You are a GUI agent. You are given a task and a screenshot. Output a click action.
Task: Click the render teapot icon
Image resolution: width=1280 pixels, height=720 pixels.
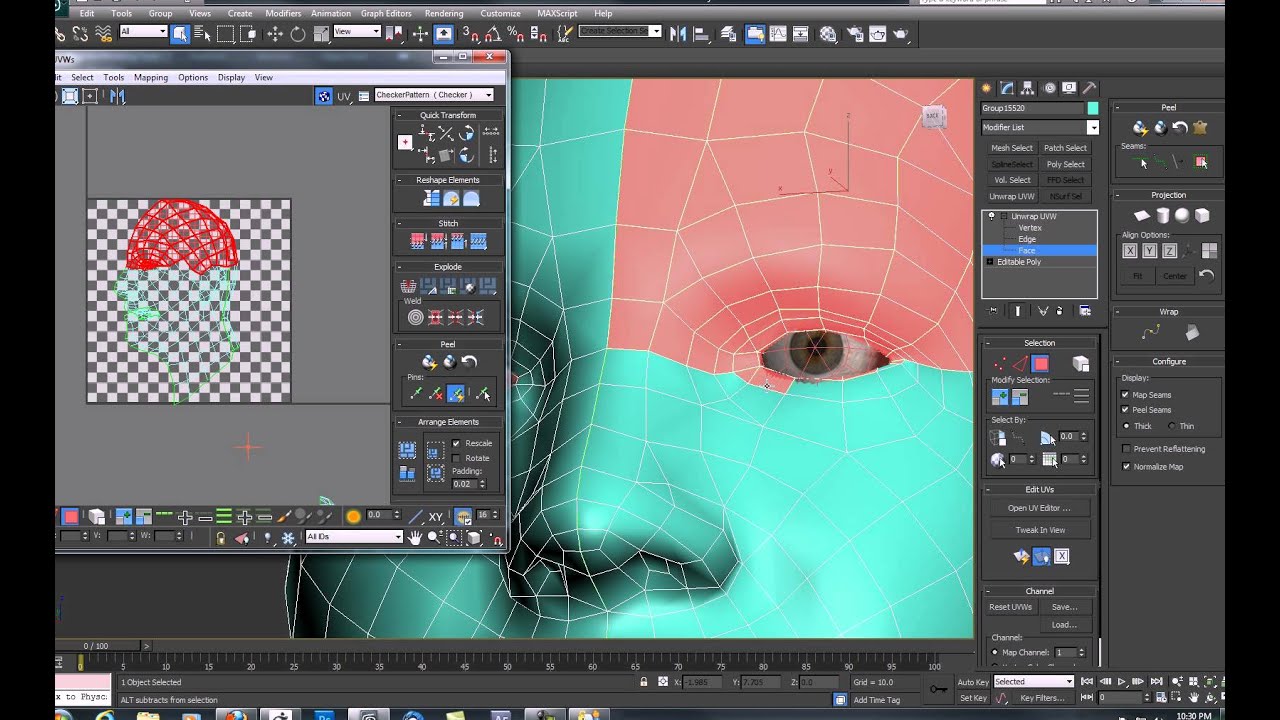(901, 33)
